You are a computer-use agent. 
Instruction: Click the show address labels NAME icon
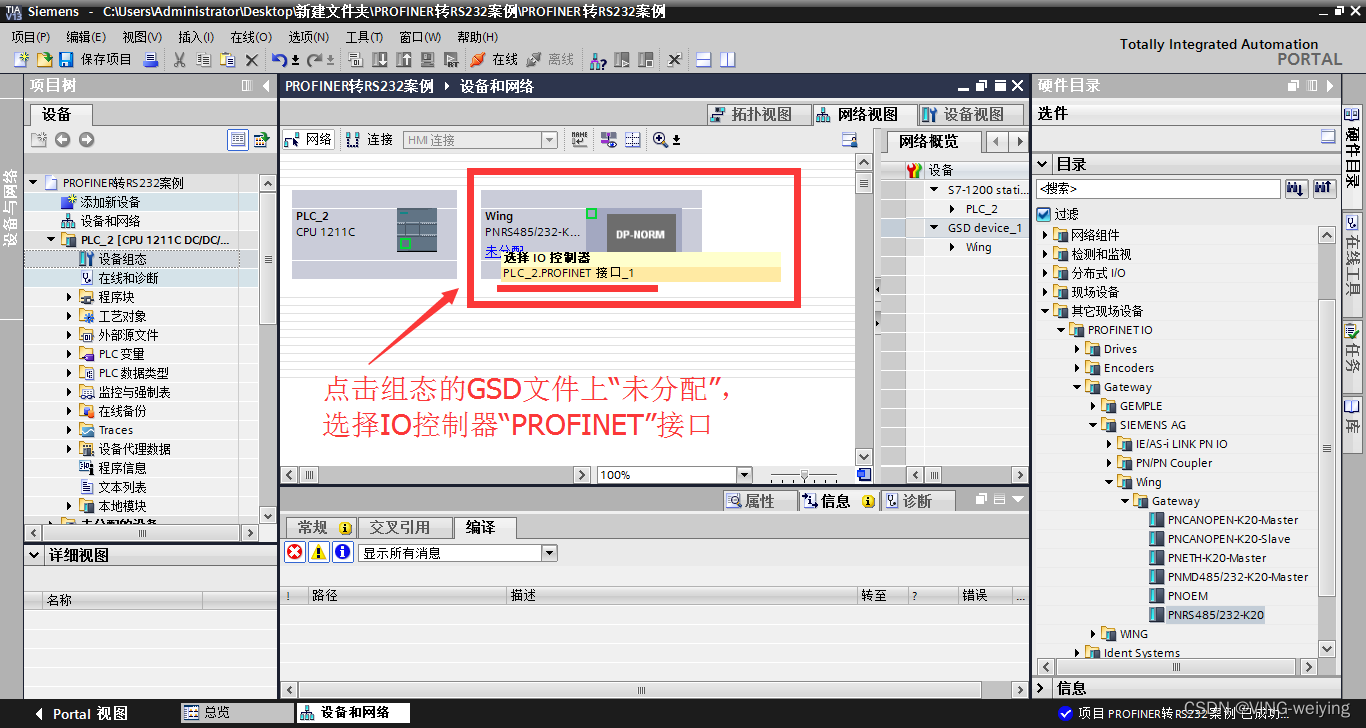pos(580,140)
